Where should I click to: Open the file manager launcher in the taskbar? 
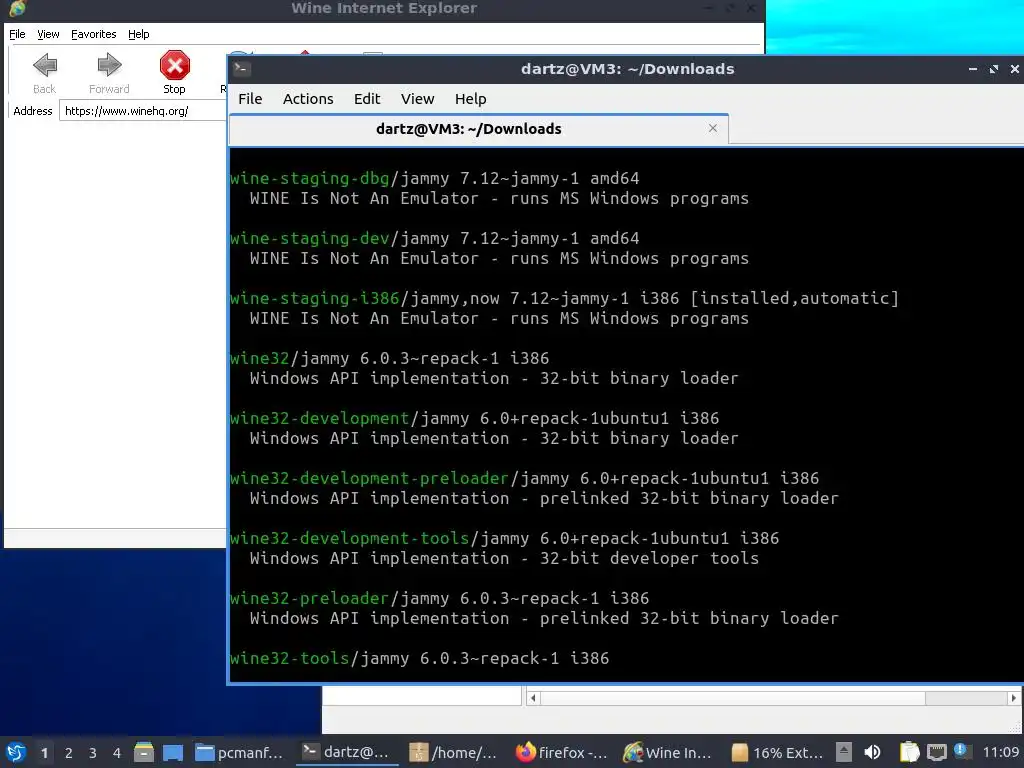tap(144, 752)
